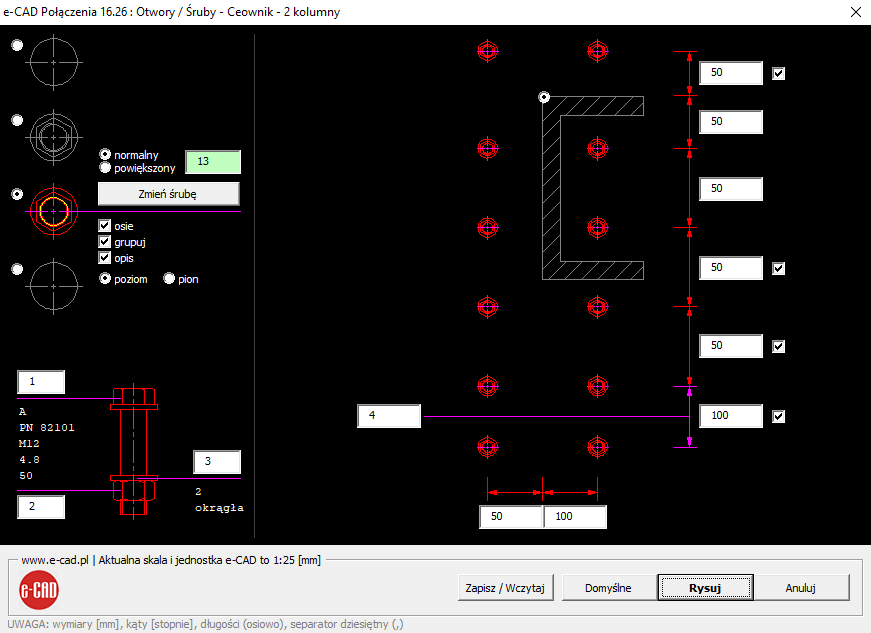Click the second-row left bolt hole symbol
The image size is (871, 633).
click(x=488, y=148)
